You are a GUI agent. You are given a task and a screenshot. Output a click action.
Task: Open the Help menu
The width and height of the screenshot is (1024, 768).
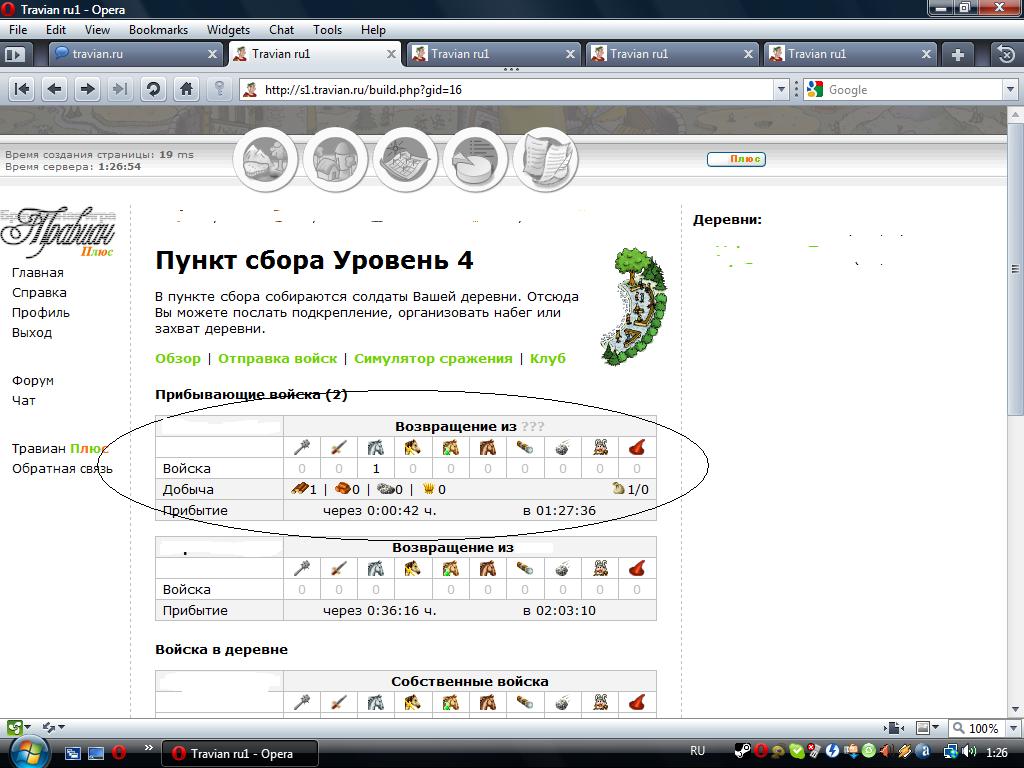click(373, 29)
